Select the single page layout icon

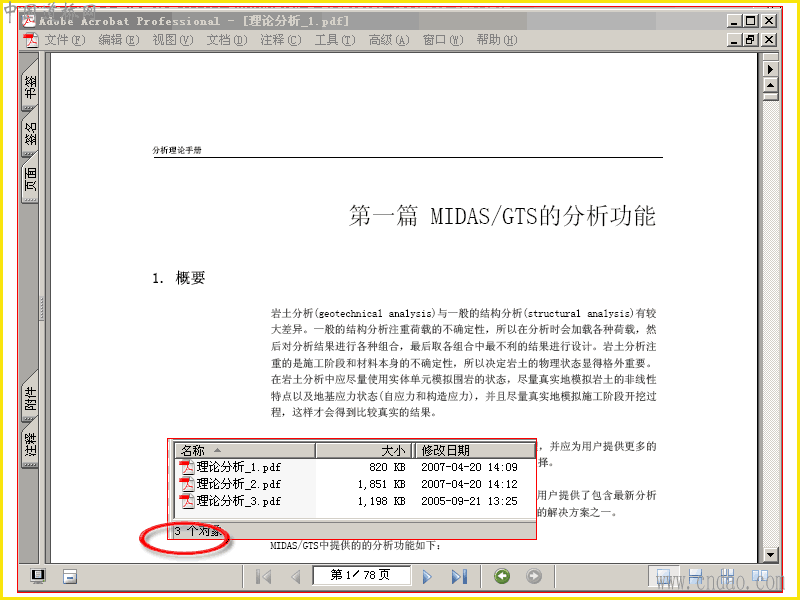663,577
